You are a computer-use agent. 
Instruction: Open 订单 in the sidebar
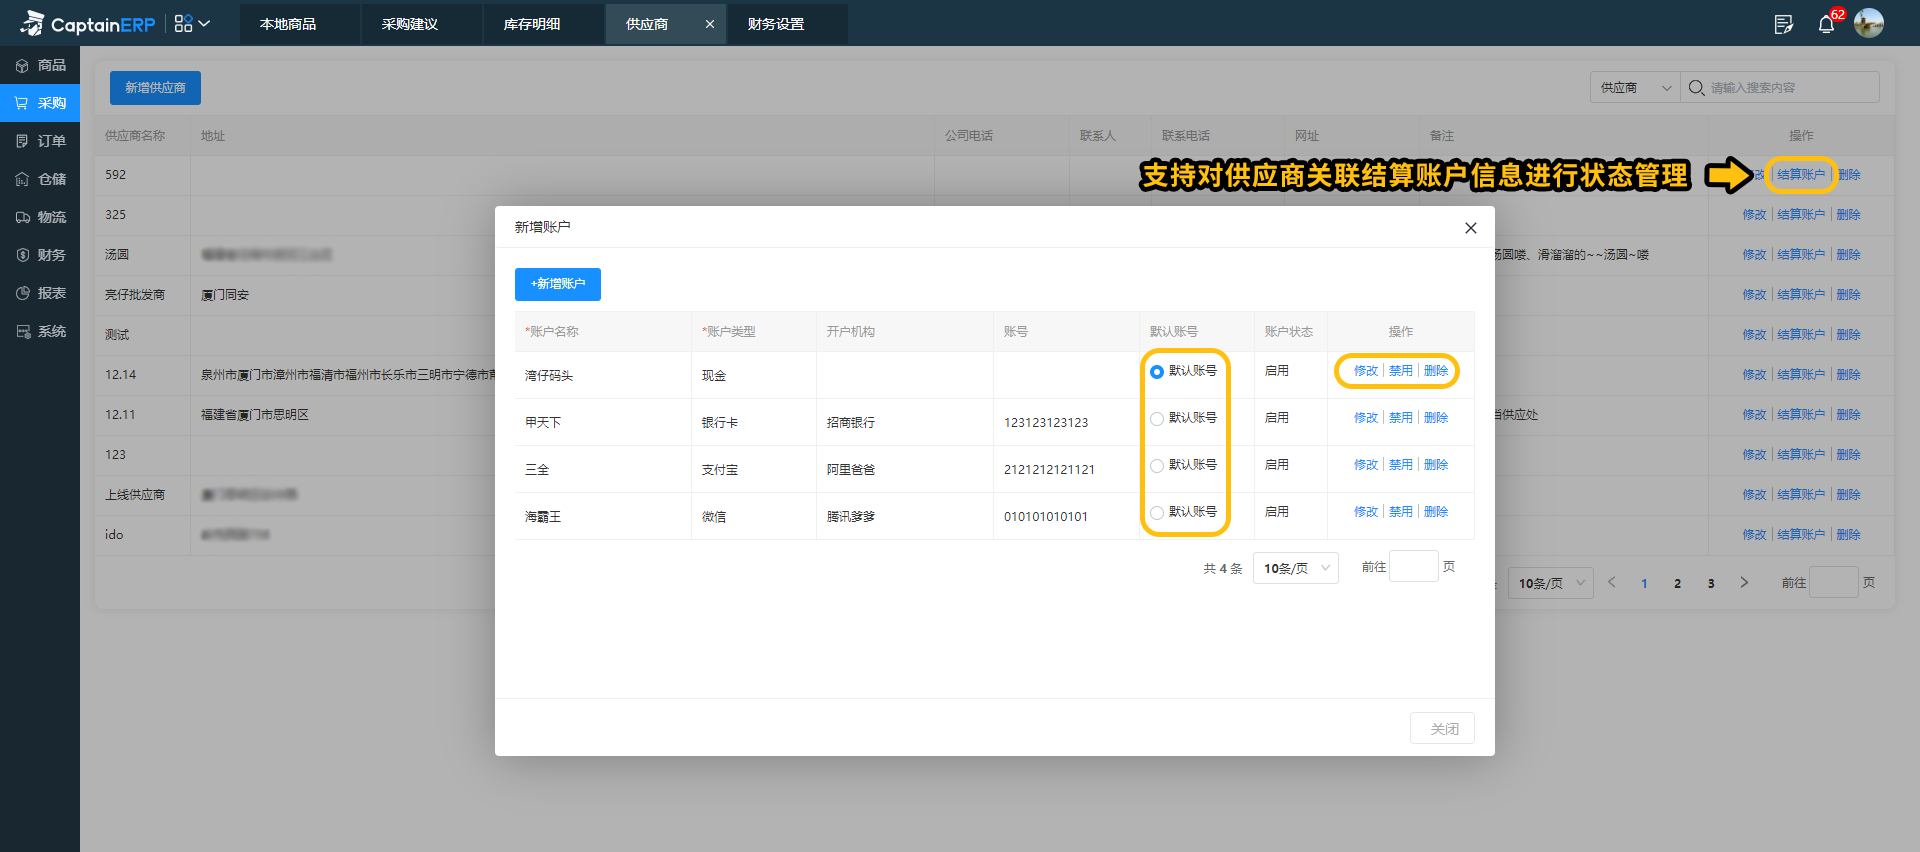click(40, 141)
